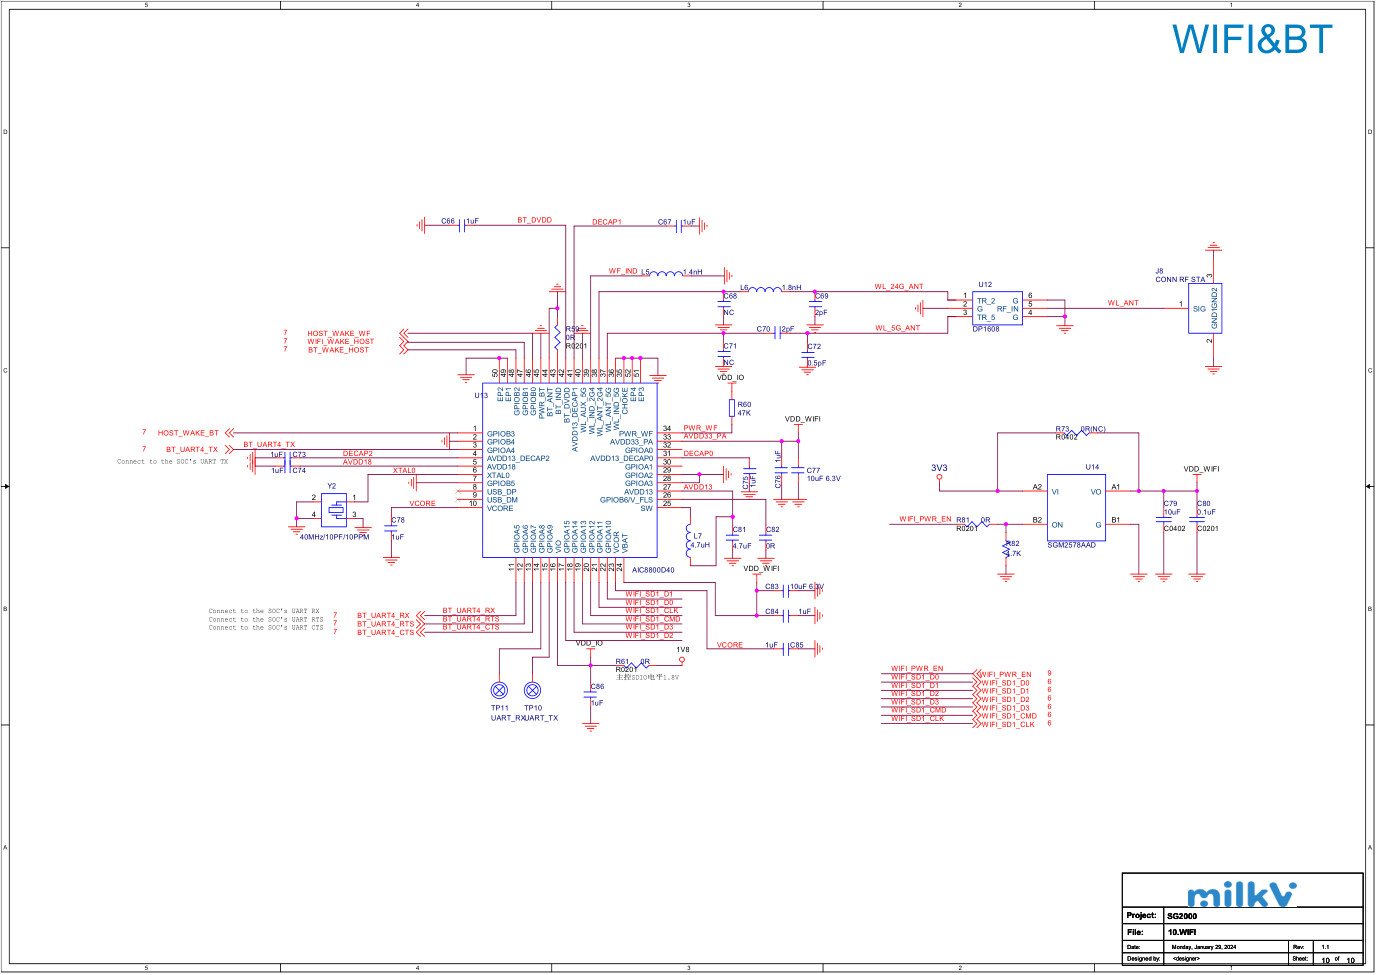Click the milkv logo in title block
The width and height of the screenshot is (1376, 975).
1241,894
